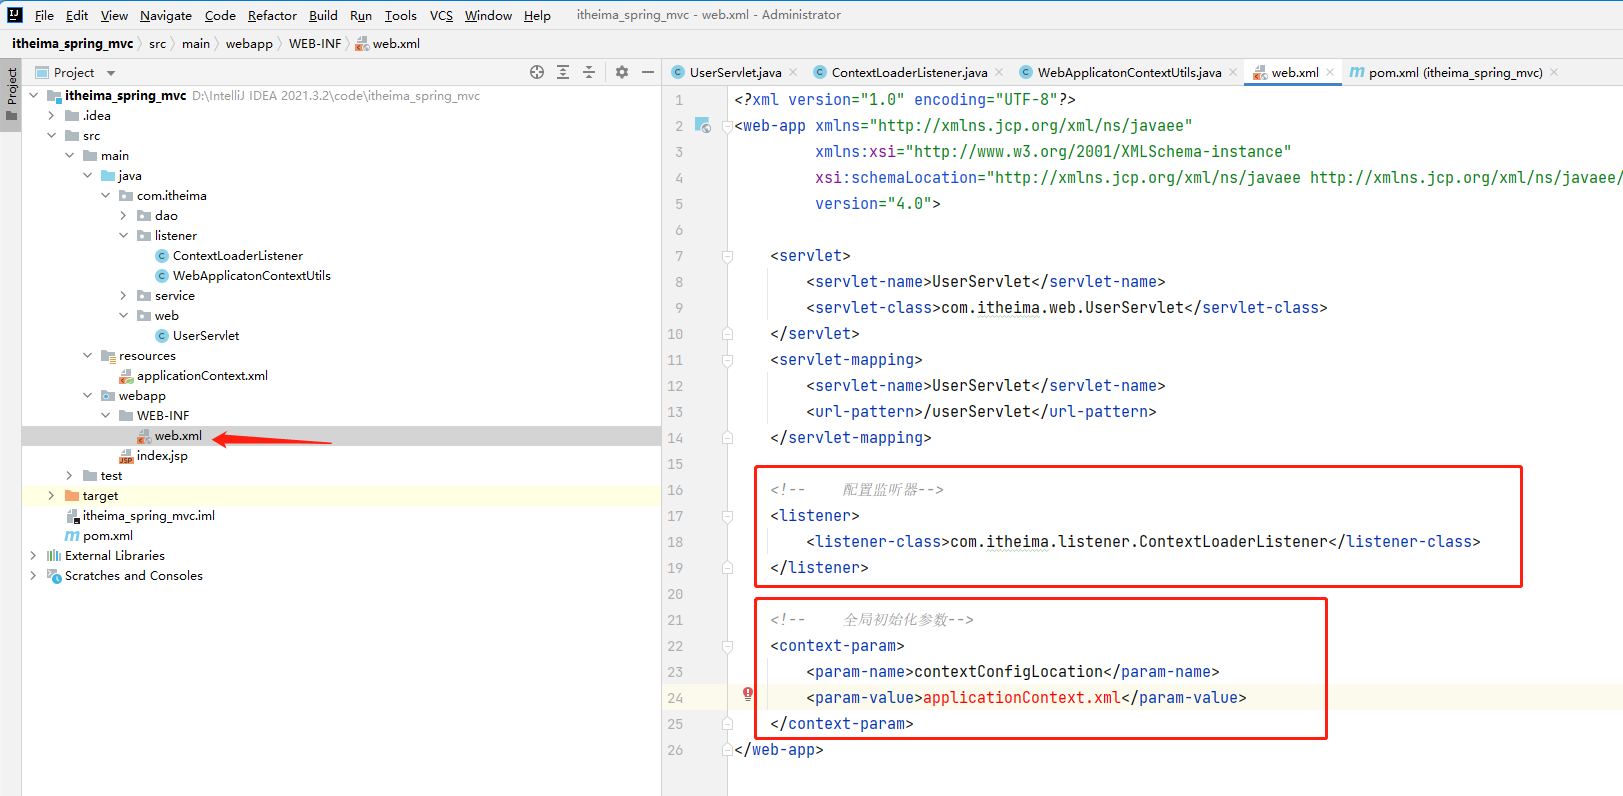
Task: Click applicationContext.xml text on line 24
Action: pyautogui.click(x=1022, y=698)
